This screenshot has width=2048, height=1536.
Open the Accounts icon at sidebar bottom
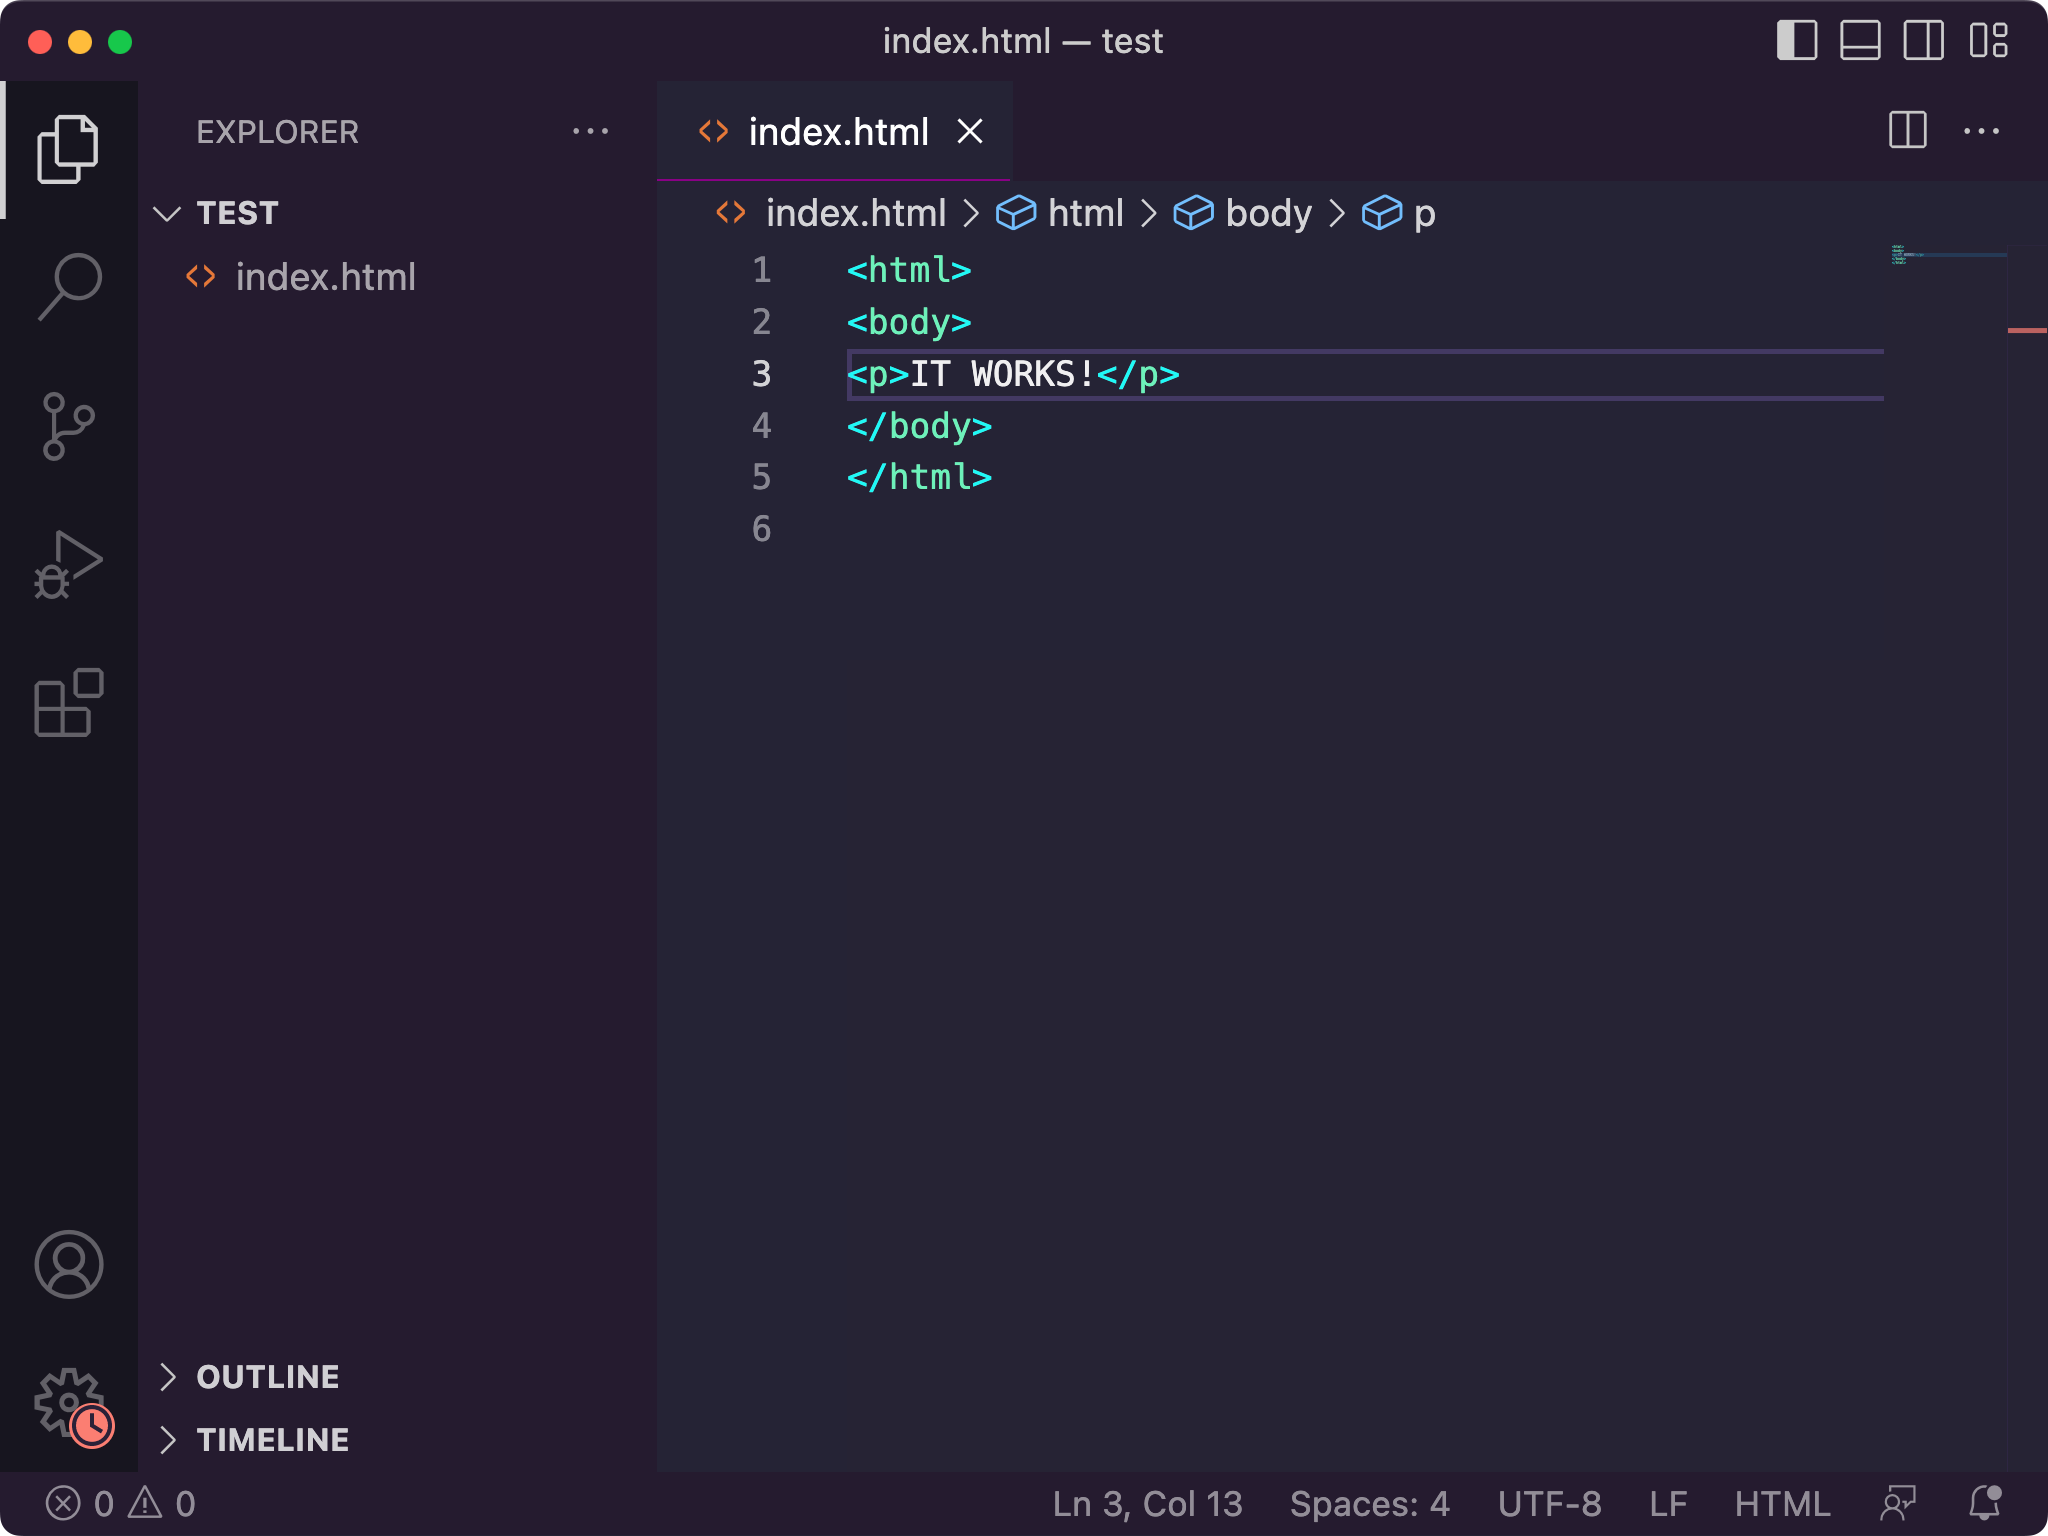[x=70, y=1263]
